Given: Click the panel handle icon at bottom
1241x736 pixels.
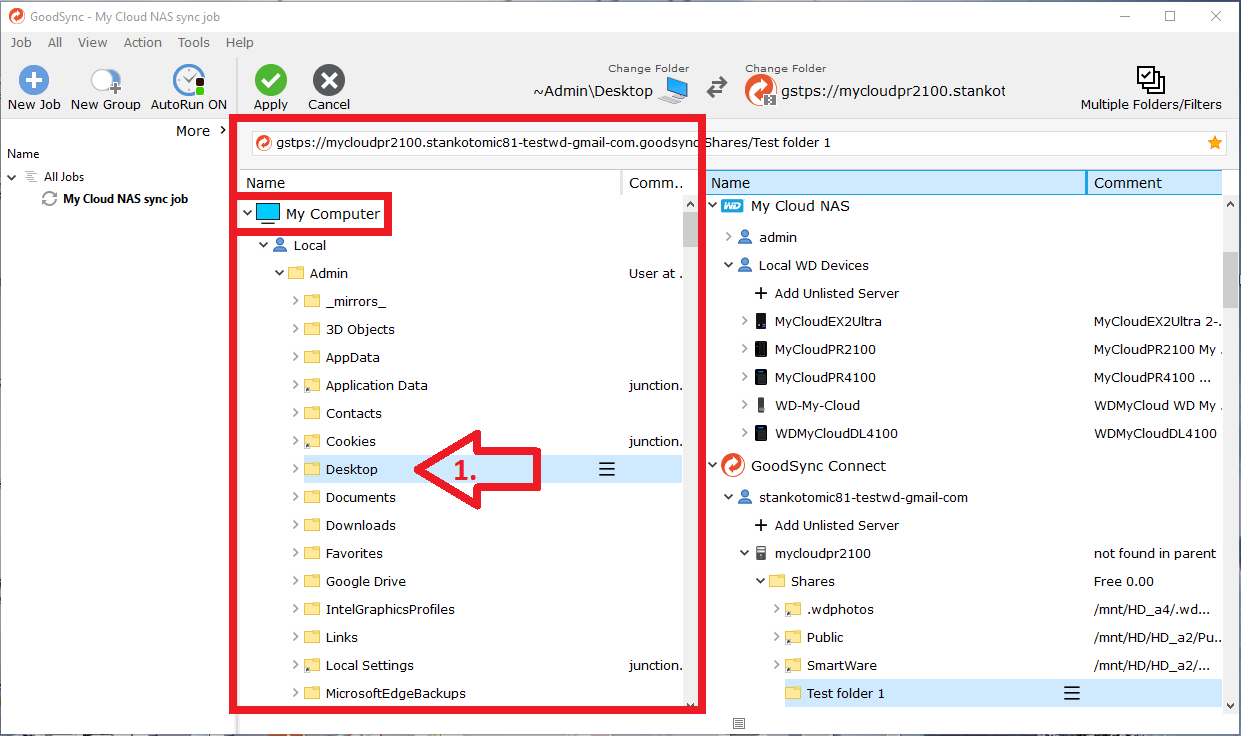Looking at the screenshot, I should pos(738,723).
